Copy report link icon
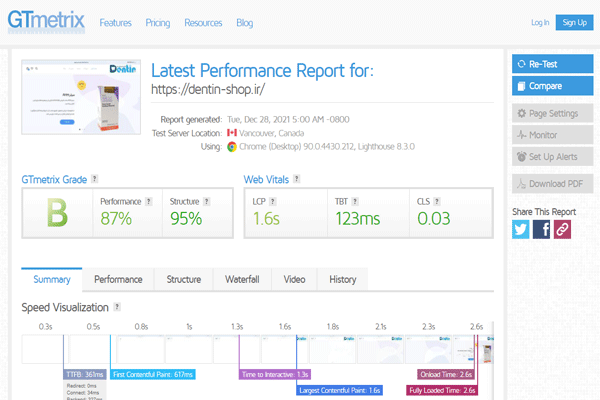Image resolution: width=600 pixels, height=400 pixels. click(x=563, y=229)
